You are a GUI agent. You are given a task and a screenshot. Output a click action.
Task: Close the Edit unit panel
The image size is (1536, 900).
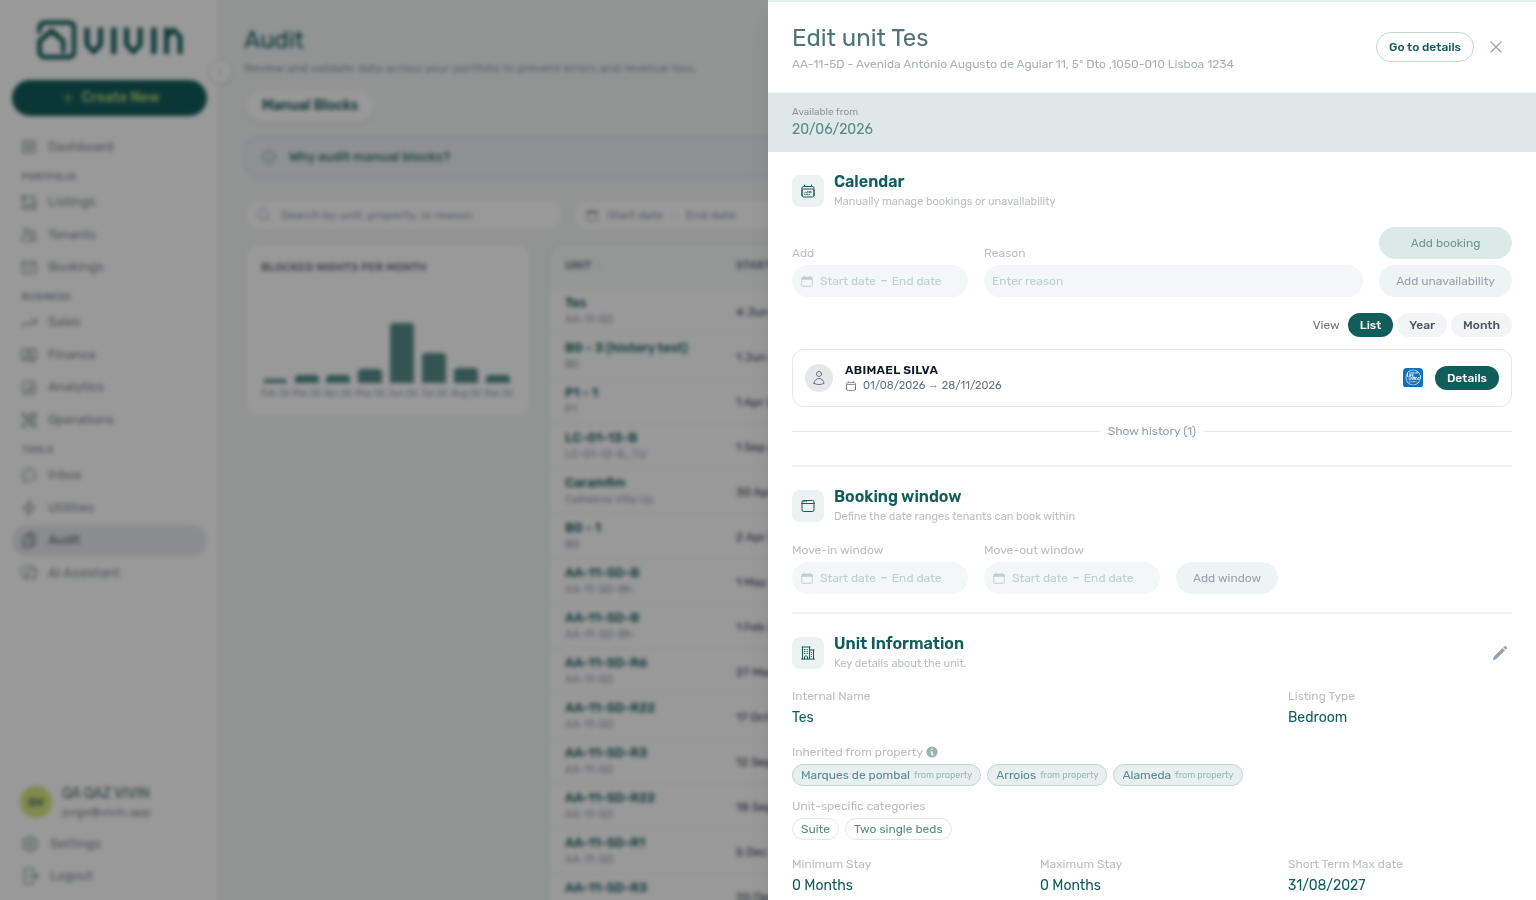point(1496,47)
